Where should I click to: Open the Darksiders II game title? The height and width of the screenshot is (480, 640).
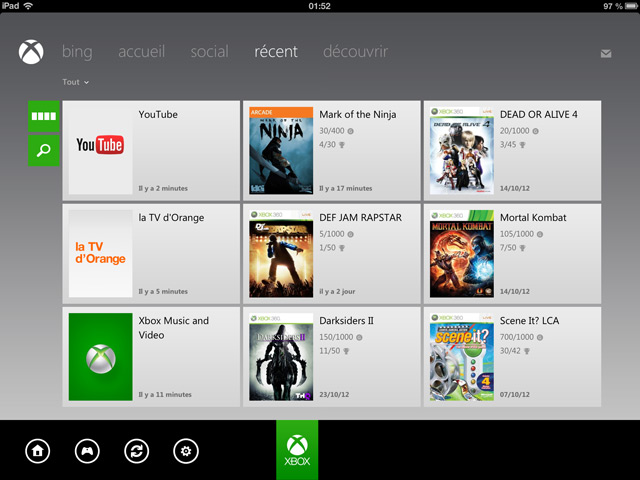(x=345, y=321)
